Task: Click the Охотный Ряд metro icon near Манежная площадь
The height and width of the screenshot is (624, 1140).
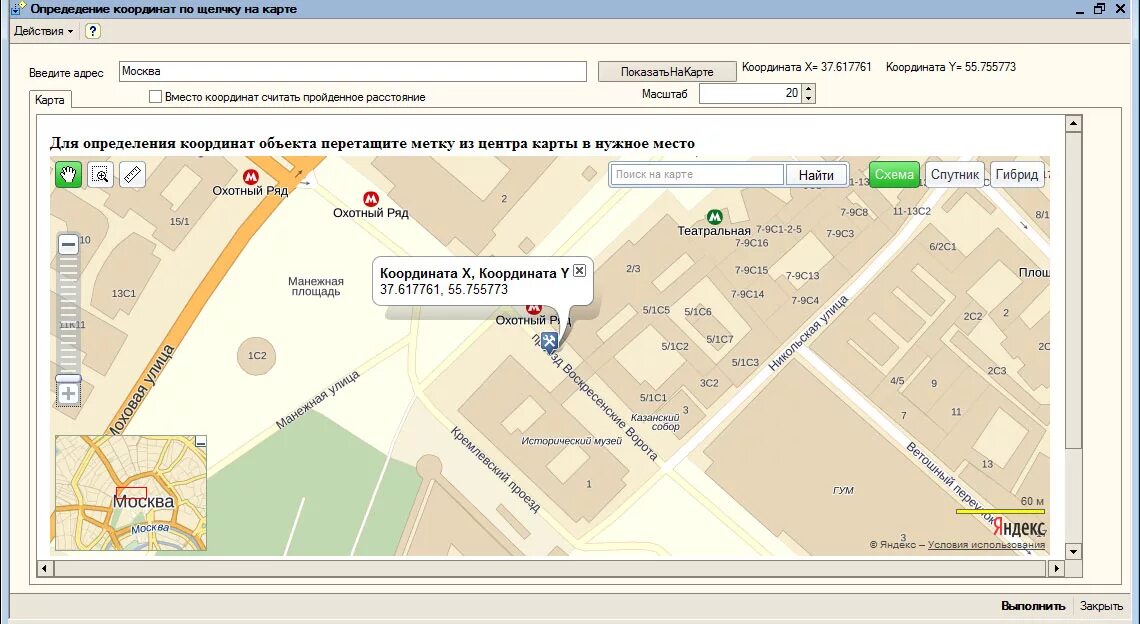Action: click(371, 199)
